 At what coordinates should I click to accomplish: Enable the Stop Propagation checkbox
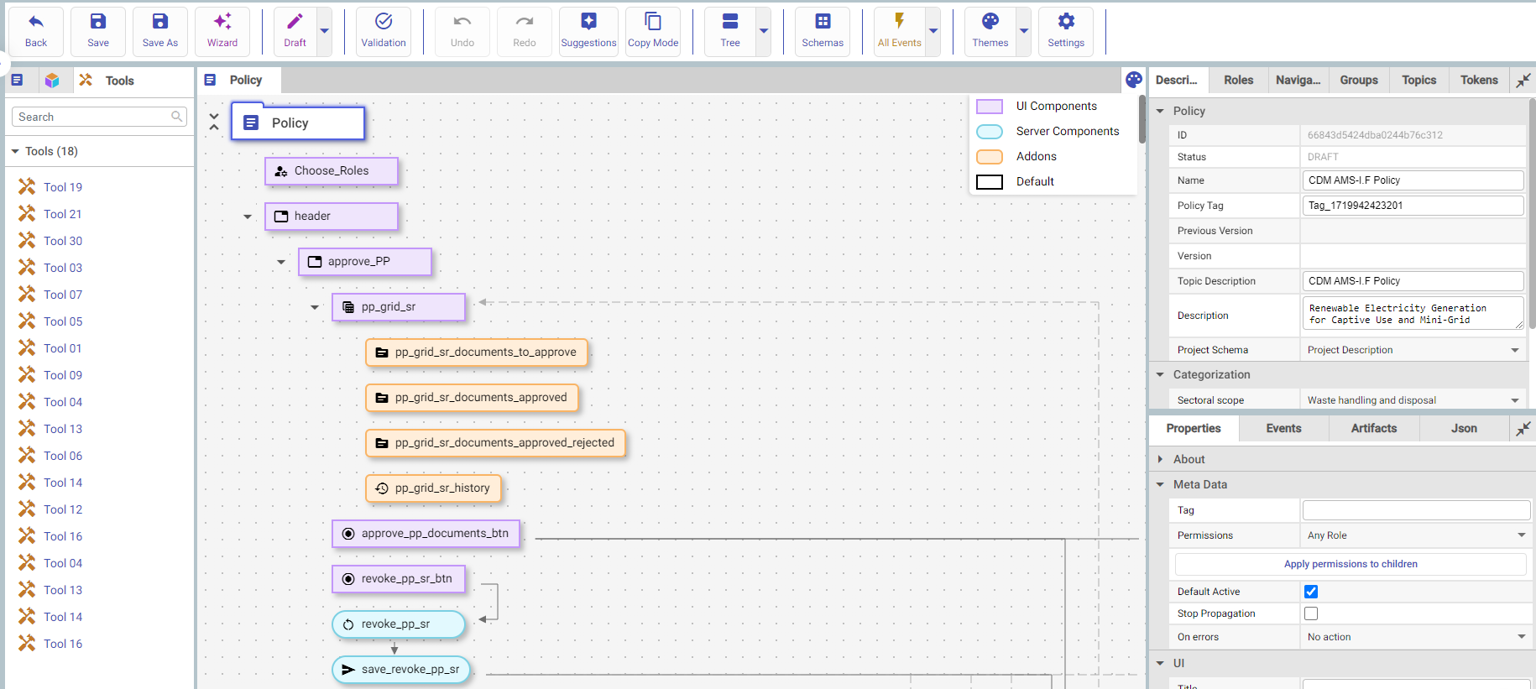point(1311,614)
